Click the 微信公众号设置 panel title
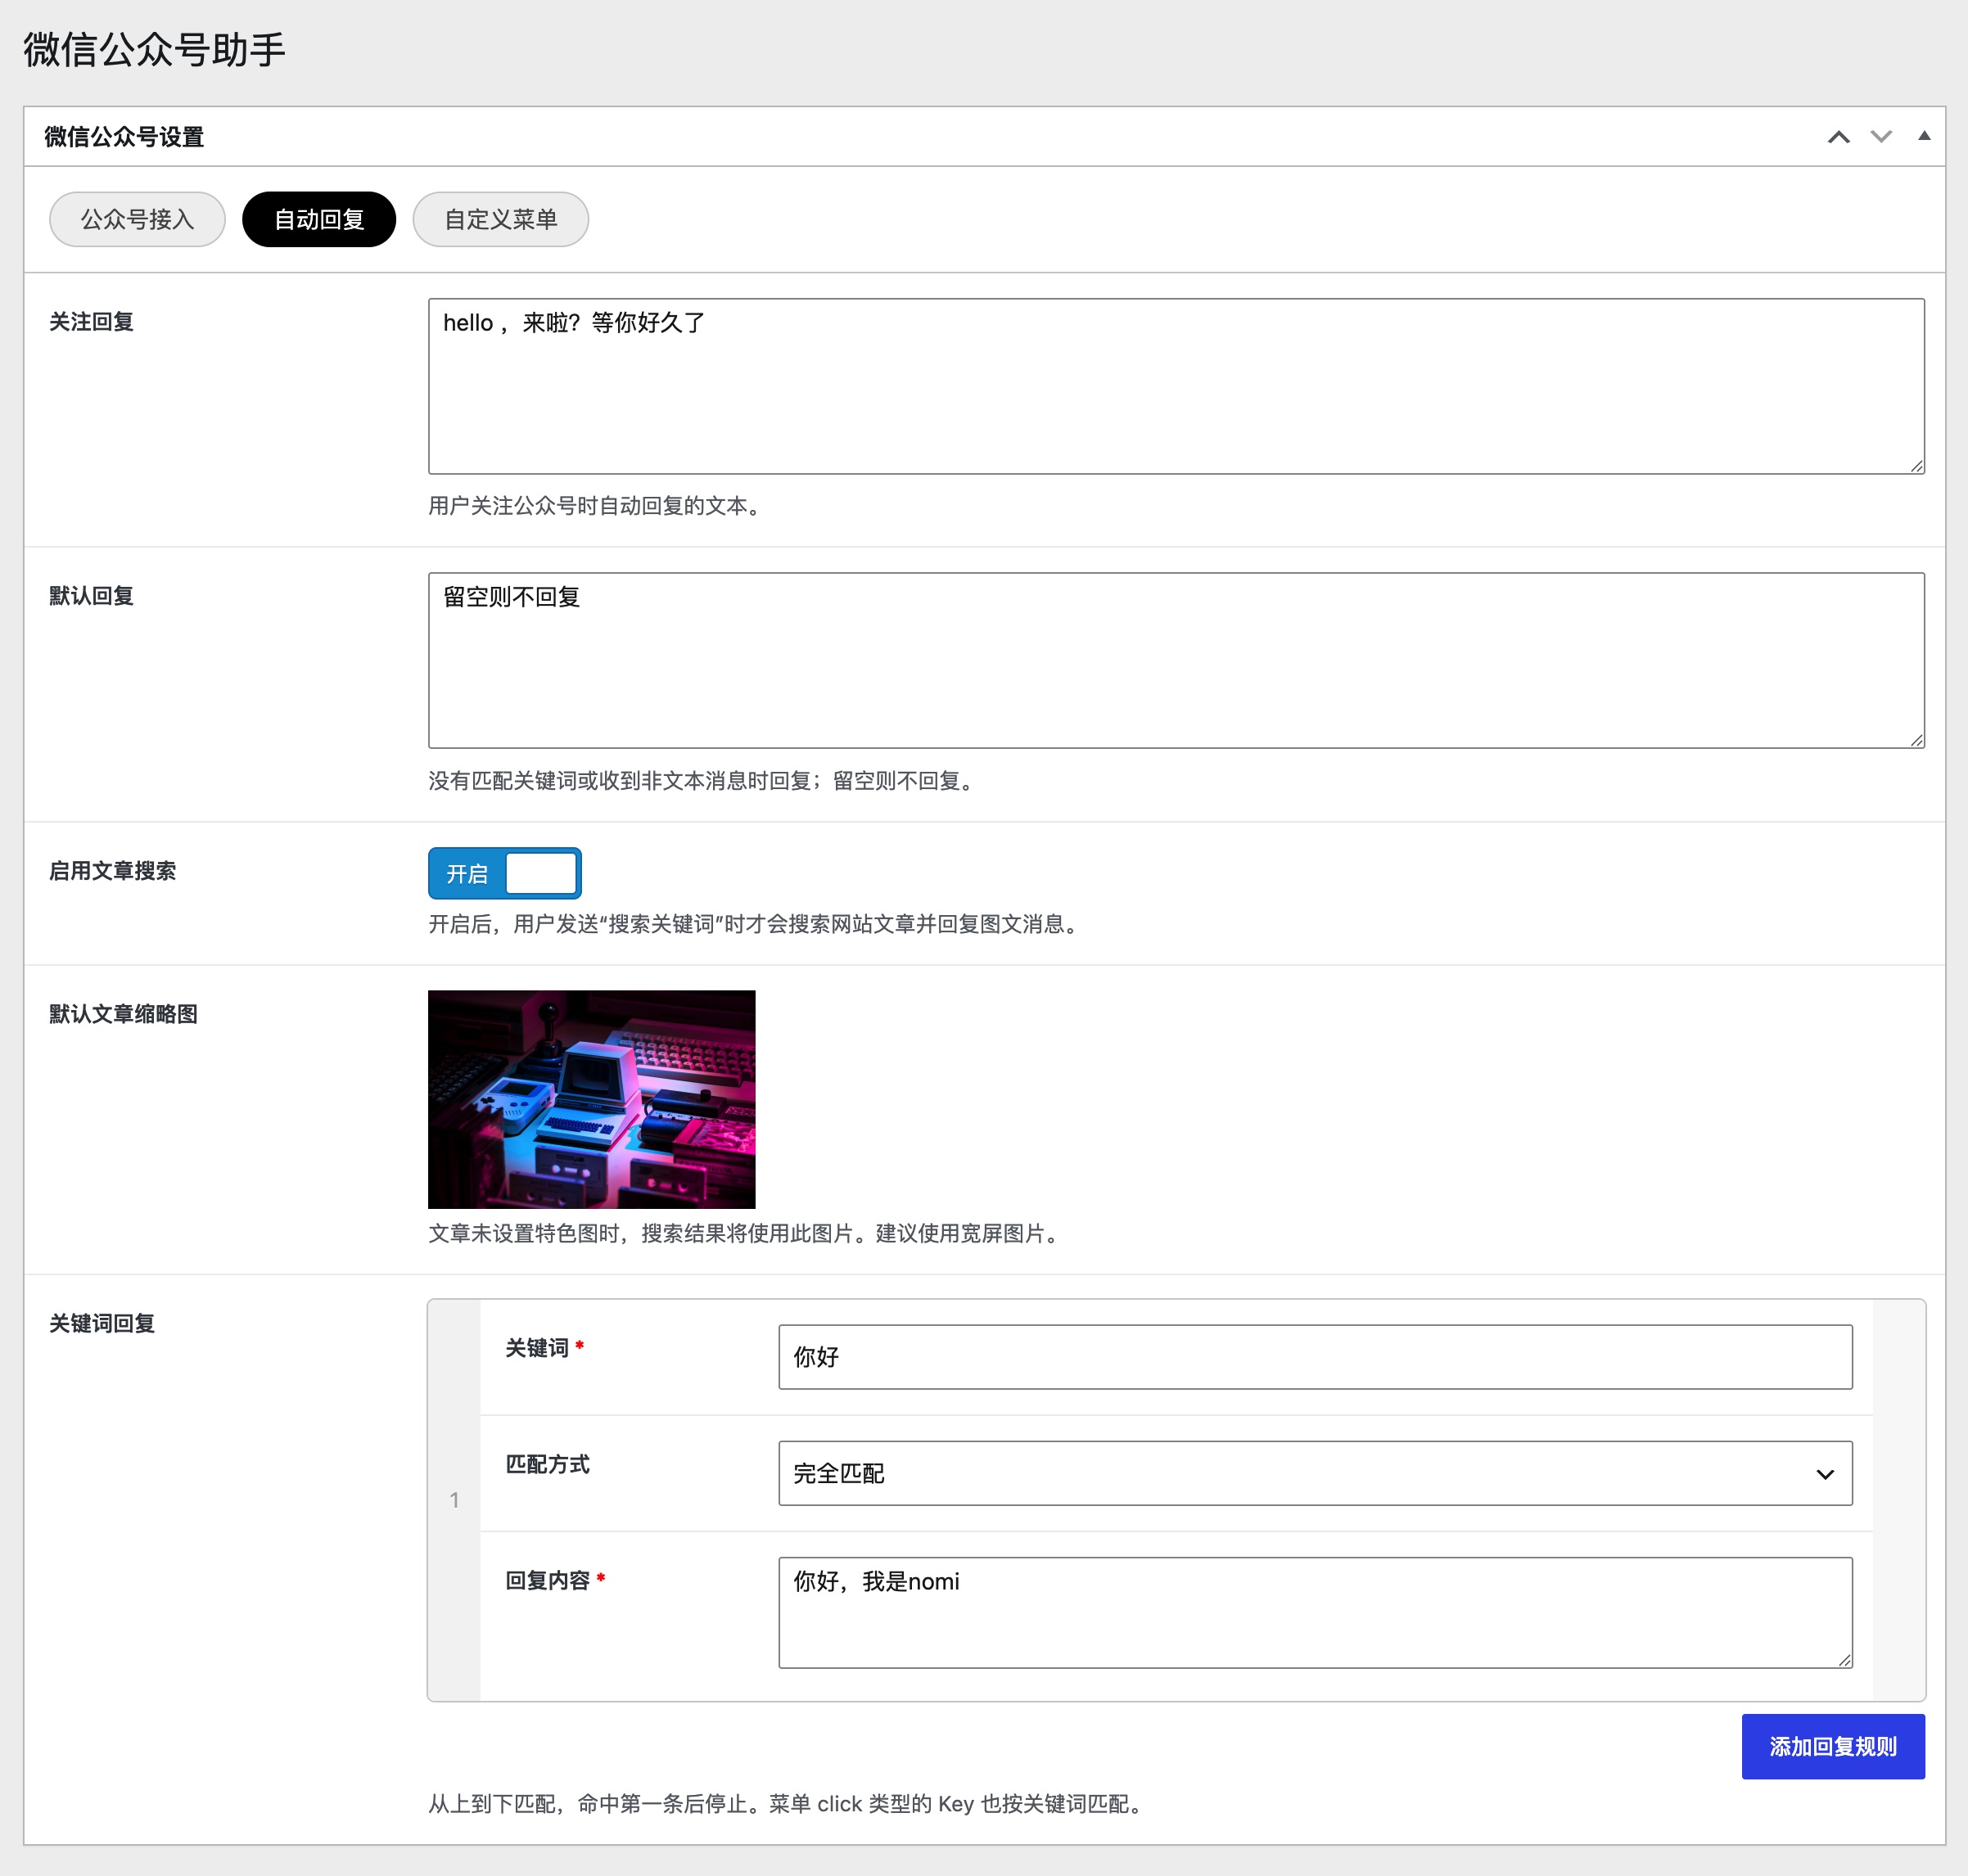The image size is (1968, 1876). (124, 137)
